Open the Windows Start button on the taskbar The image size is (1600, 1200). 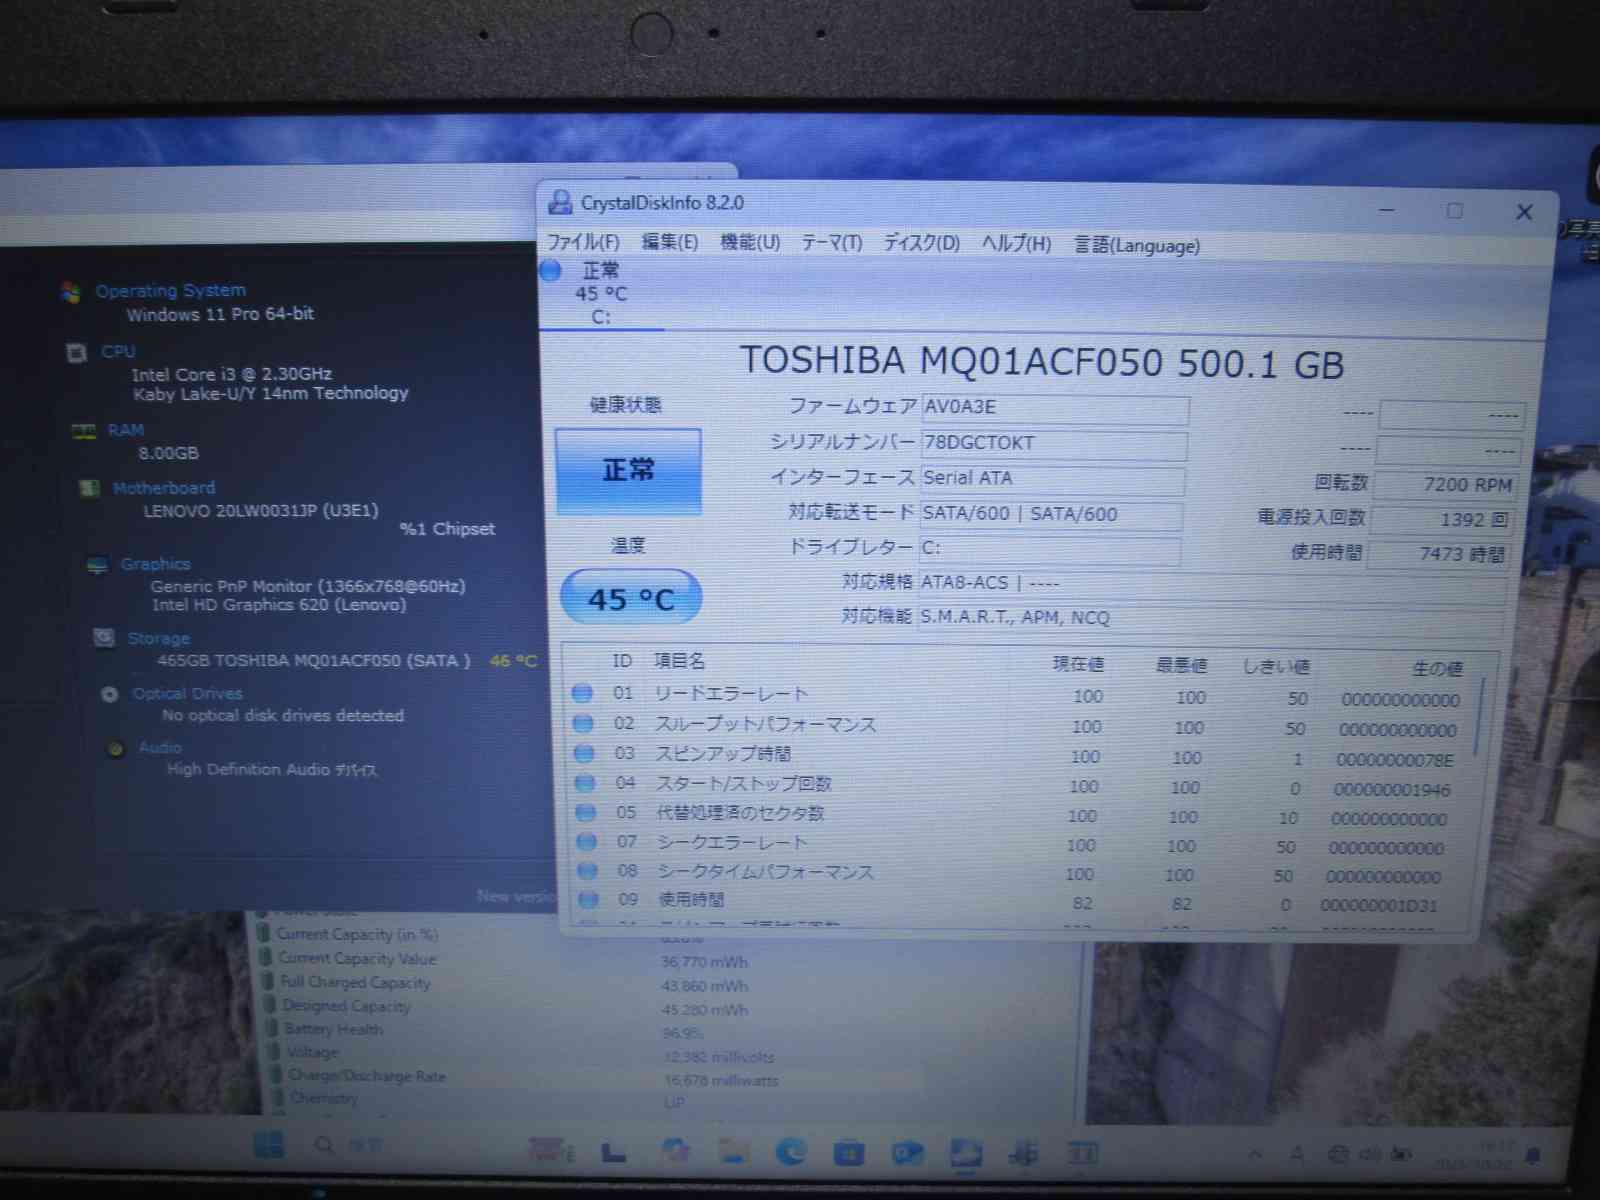click(x=269, y=1145)
